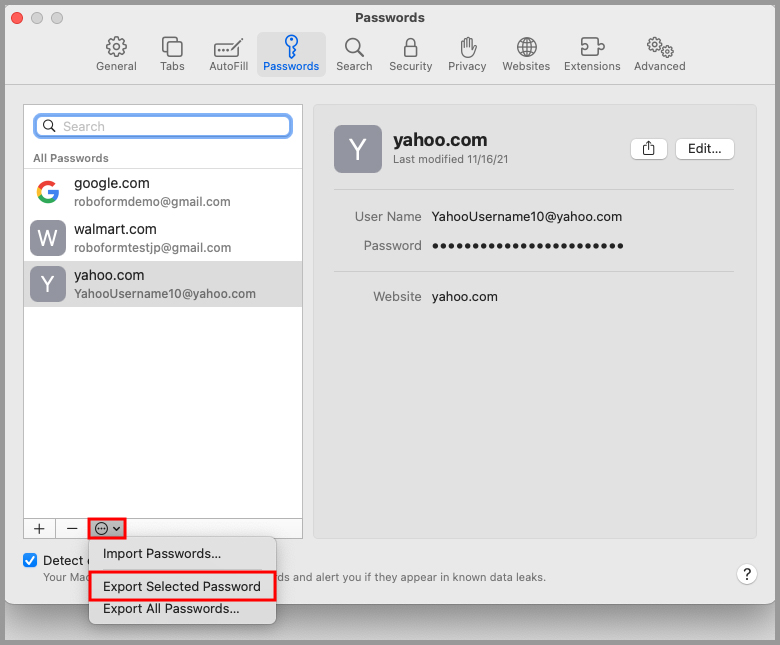Open the Search preferences pane

click(354, 54)
